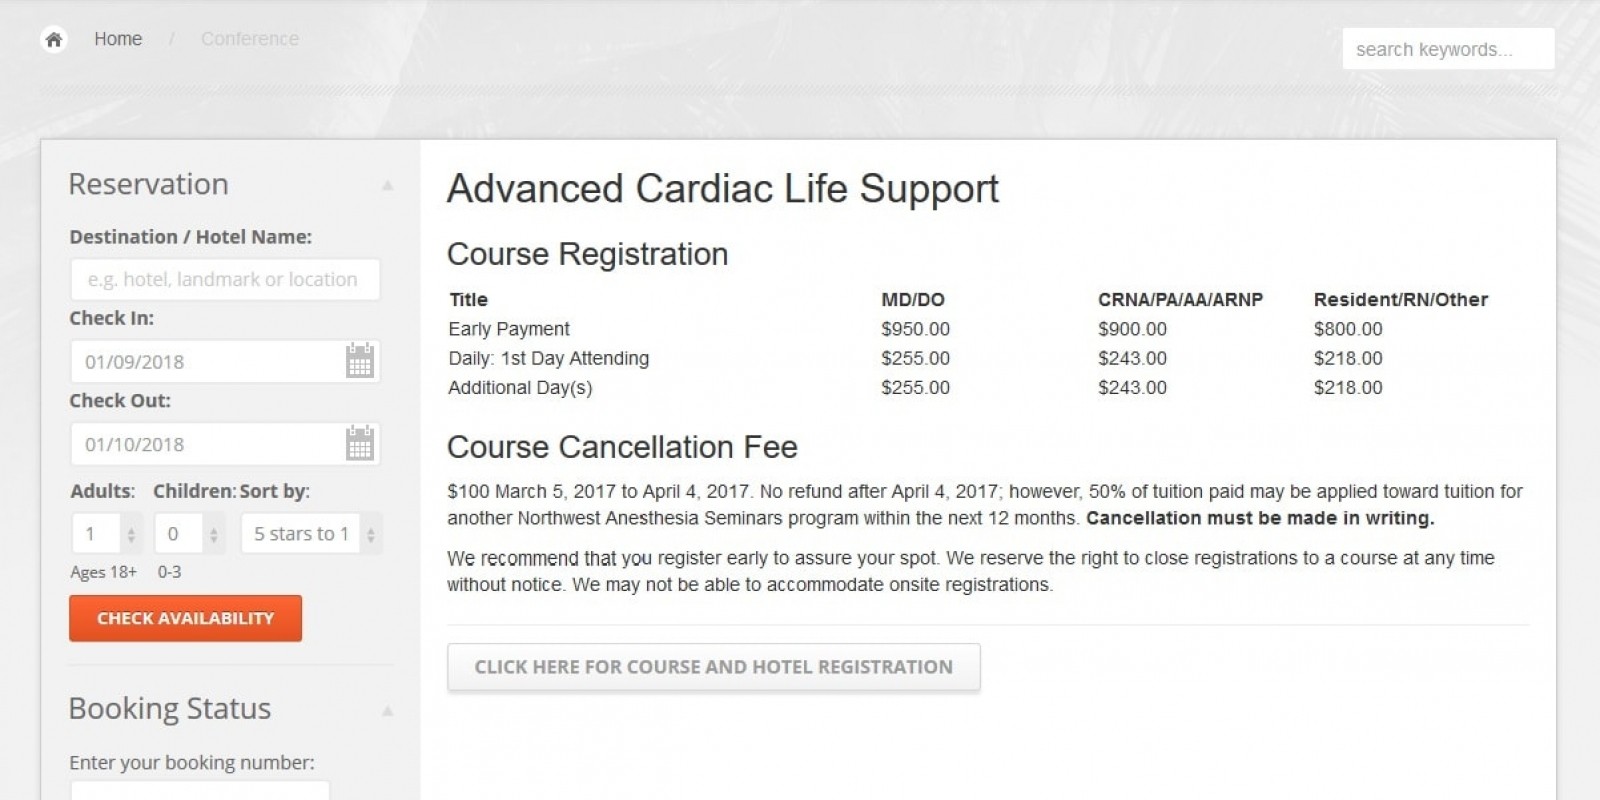Screen dimensions: 1600x800
Task: Click the Check Out date field
Action: click(x=205, y=443)
